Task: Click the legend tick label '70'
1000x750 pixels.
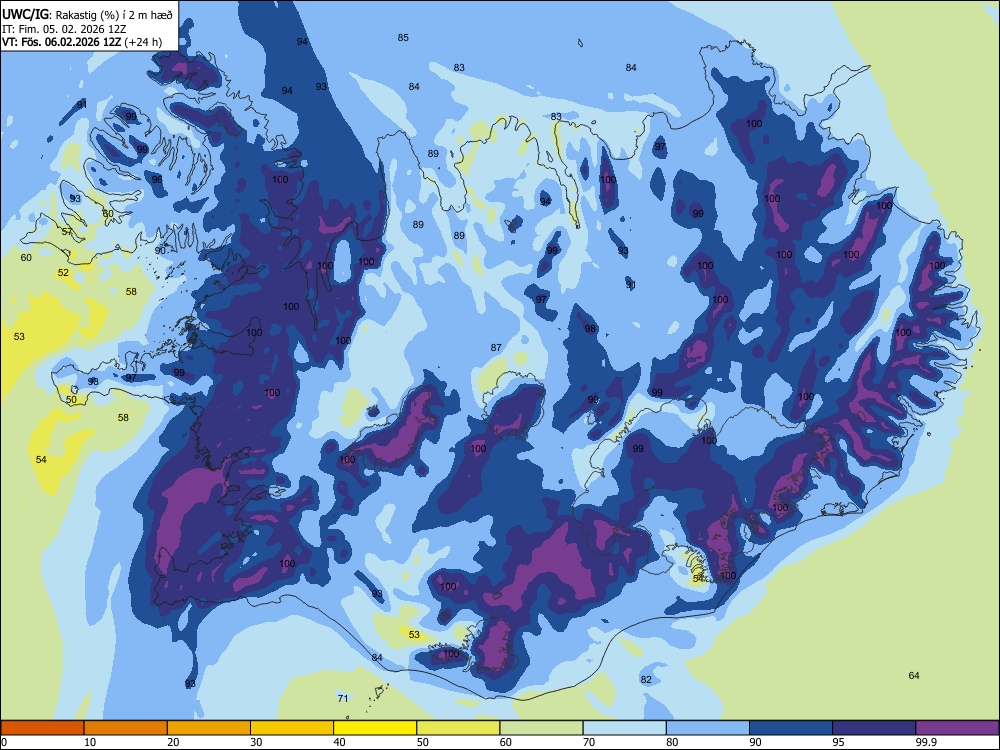Action: (589, 742)
